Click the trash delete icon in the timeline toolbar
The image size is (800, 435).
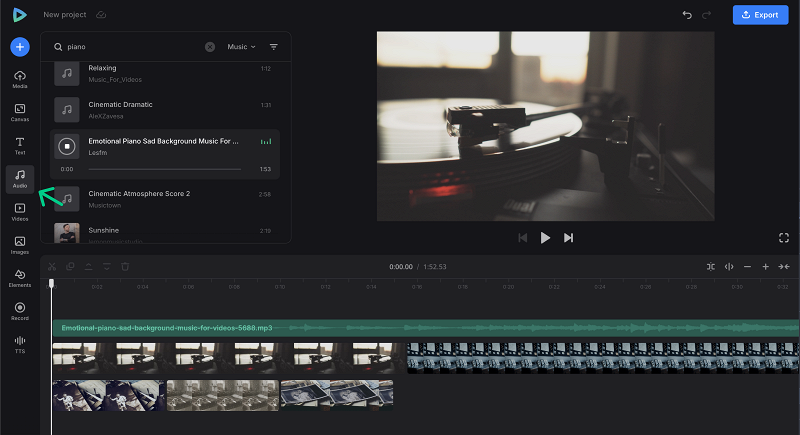point(125,267)
